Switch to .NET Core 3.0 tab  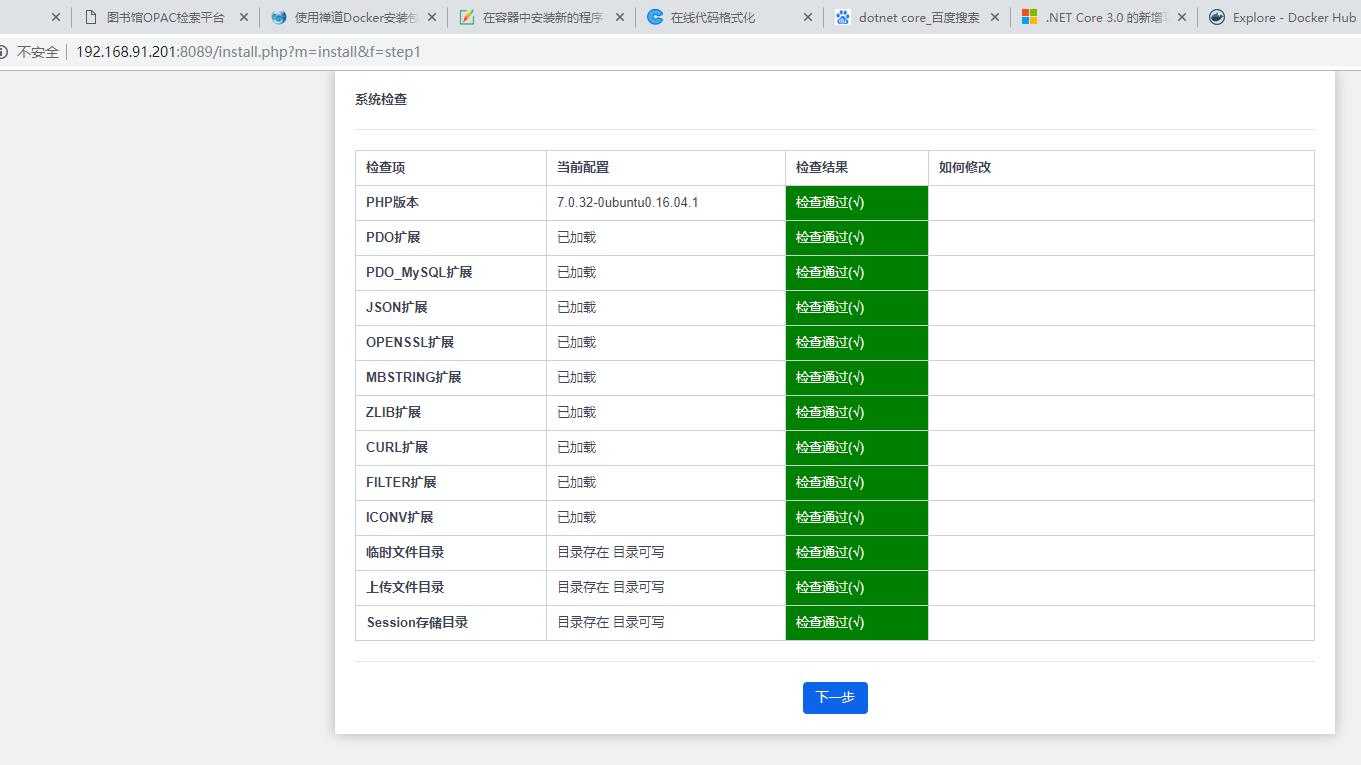coord(1106,17)
